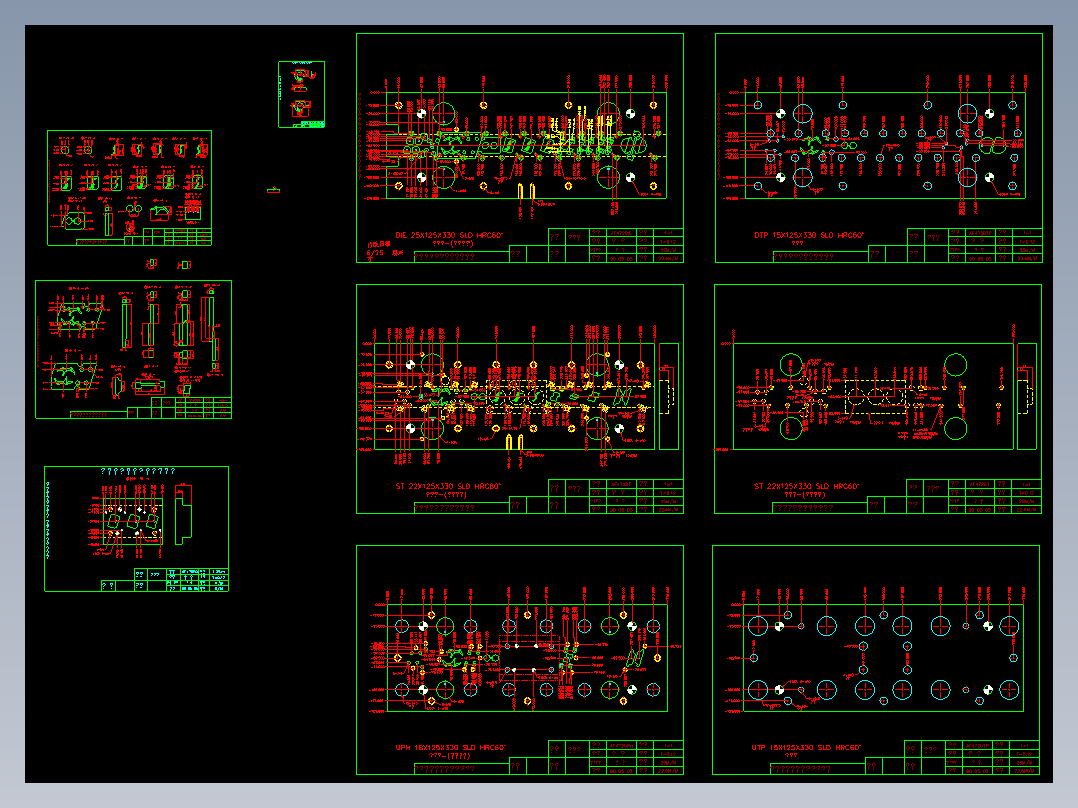Screen dimensions: 1078x808
Task: Pick the tiny miniature drawing sheet
Action: click(x=301, y=94)
